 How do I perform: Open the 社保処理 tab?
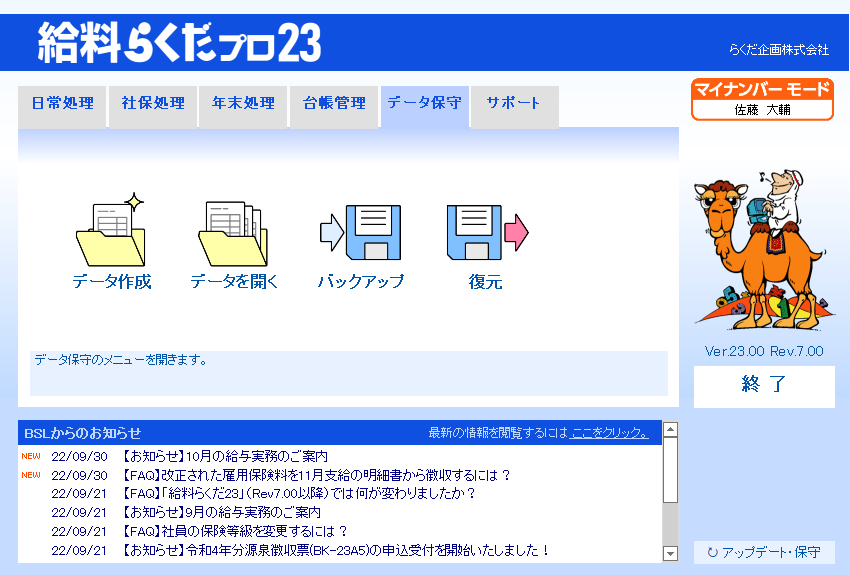tap(153, 106)
